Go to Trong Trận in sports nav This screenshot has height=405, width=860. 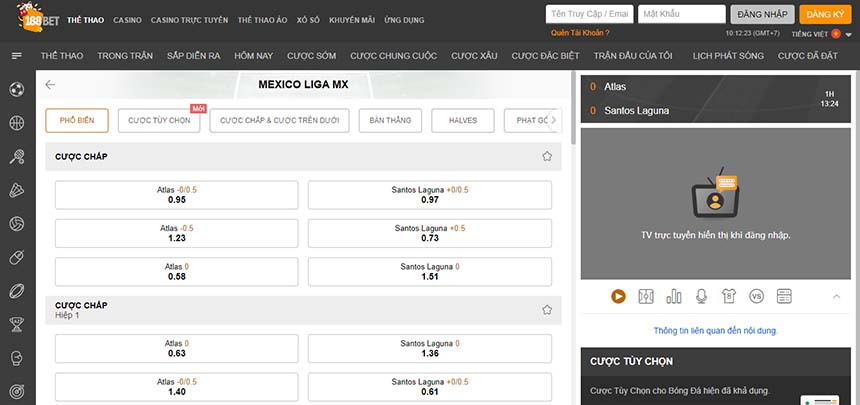point(125,56)
